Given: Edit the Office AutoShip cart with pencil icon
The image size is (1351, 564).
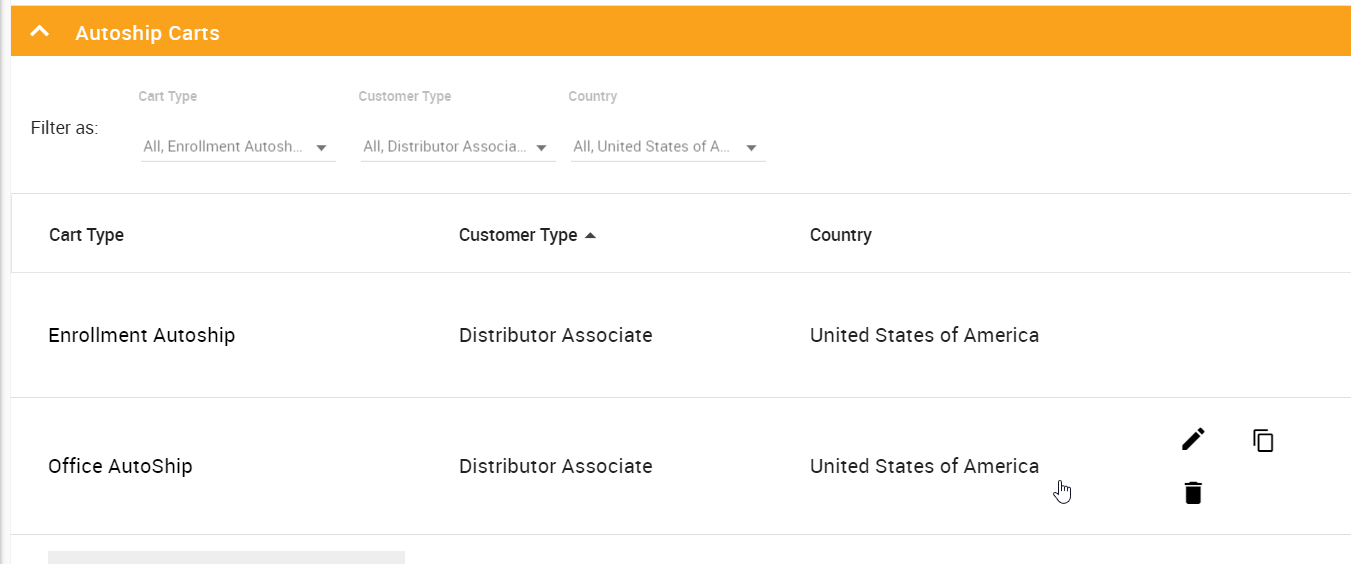Looking at the screenshot, I should 1193,439.
